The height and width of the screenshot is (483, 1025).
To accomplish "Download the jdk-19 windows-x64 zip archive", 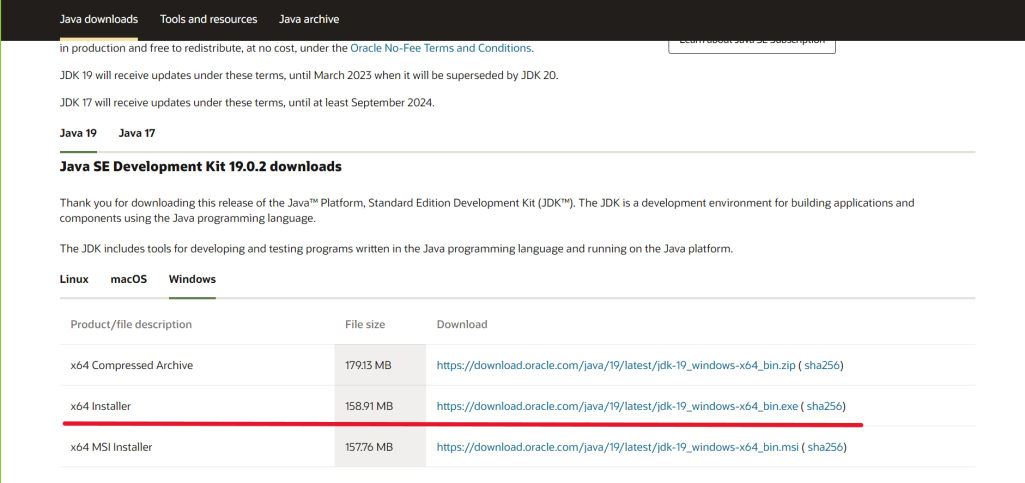I will pos(616,365).
